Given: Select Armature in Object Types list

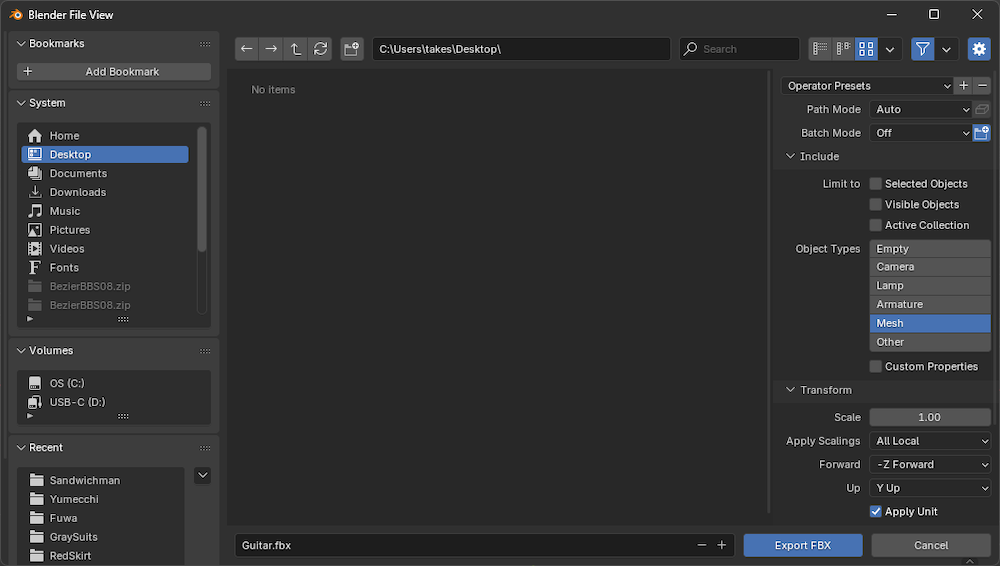Looking at the screenshot, I should pos(930,305).
